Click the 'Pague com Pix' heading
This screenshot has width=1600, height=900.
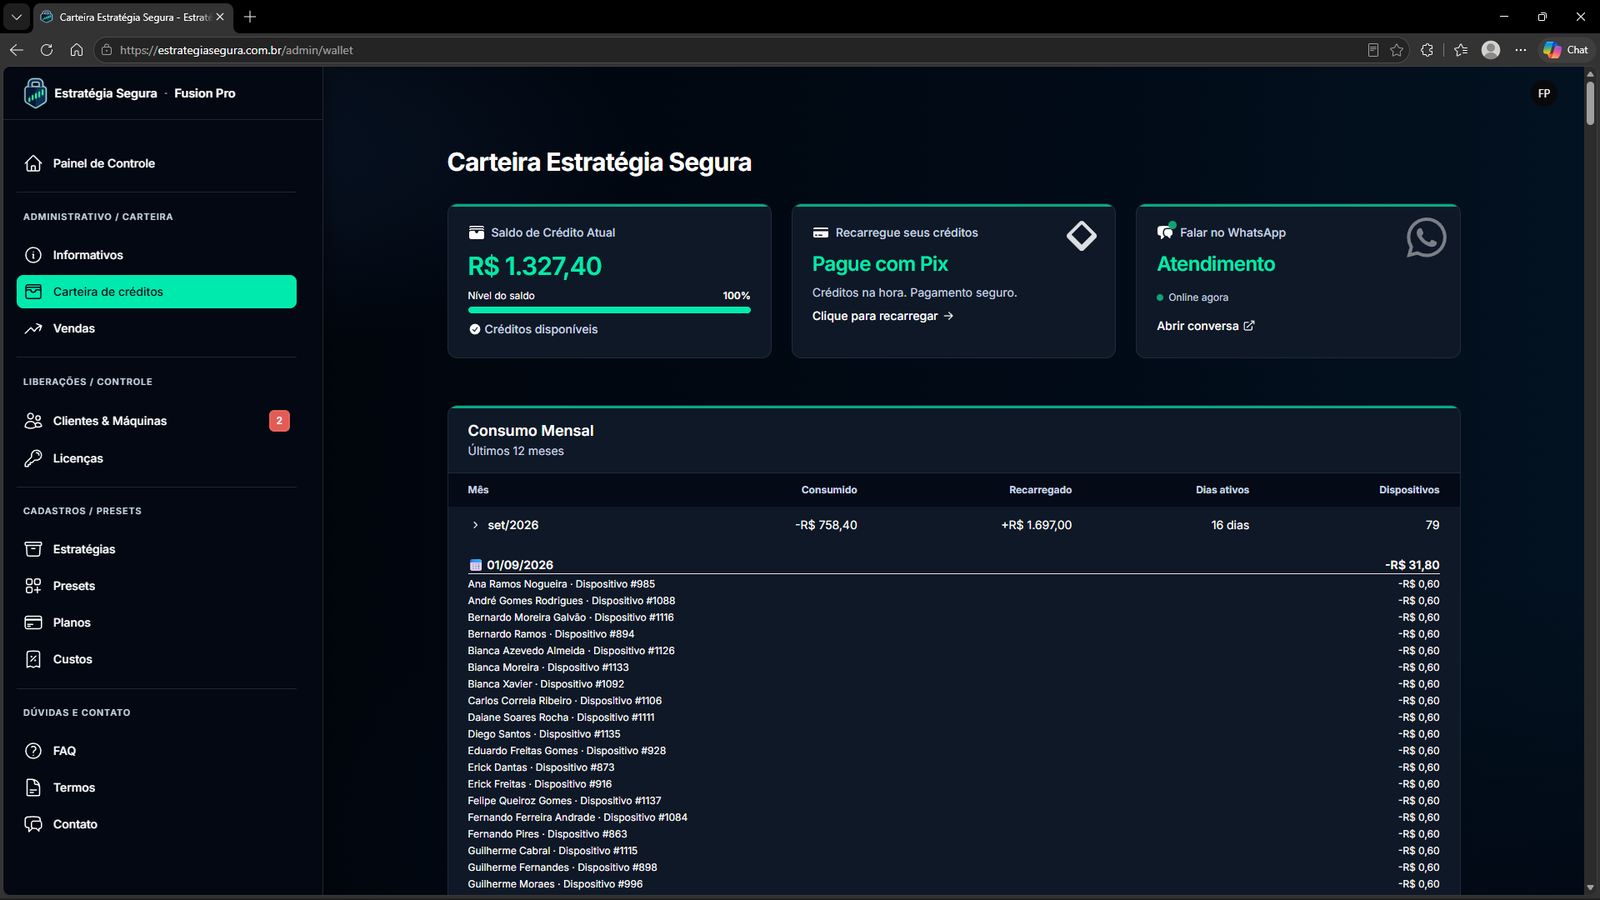[880, 264]
